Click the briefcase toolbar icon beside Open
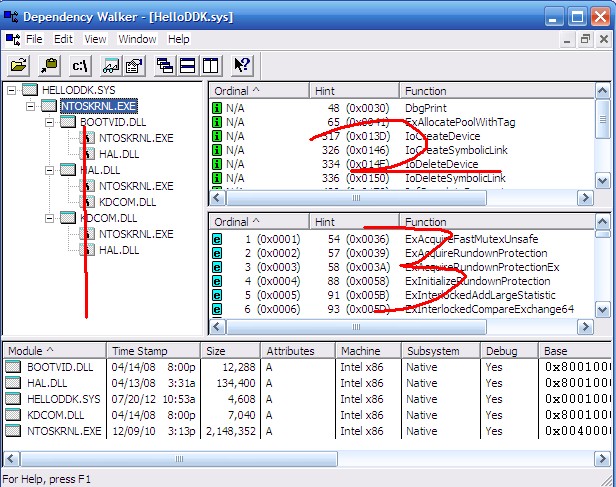Viewport: 616px width, 487px height. [x=49, y=66]
